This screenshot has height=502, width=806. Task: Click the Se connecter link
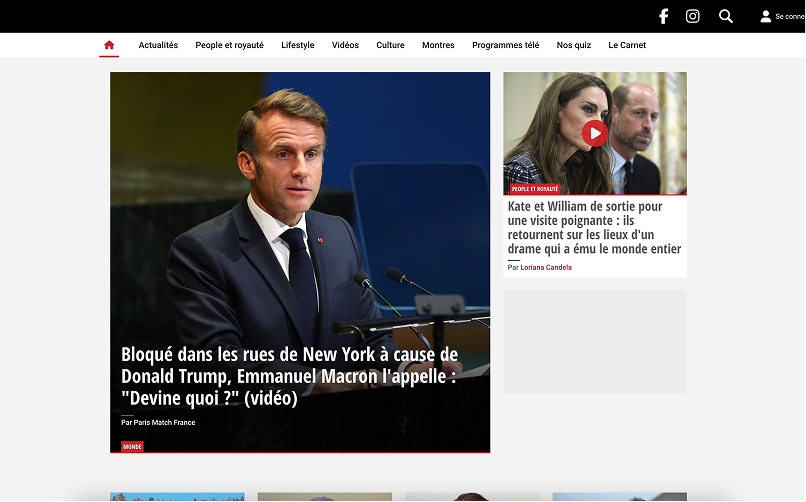coord(790,16)
